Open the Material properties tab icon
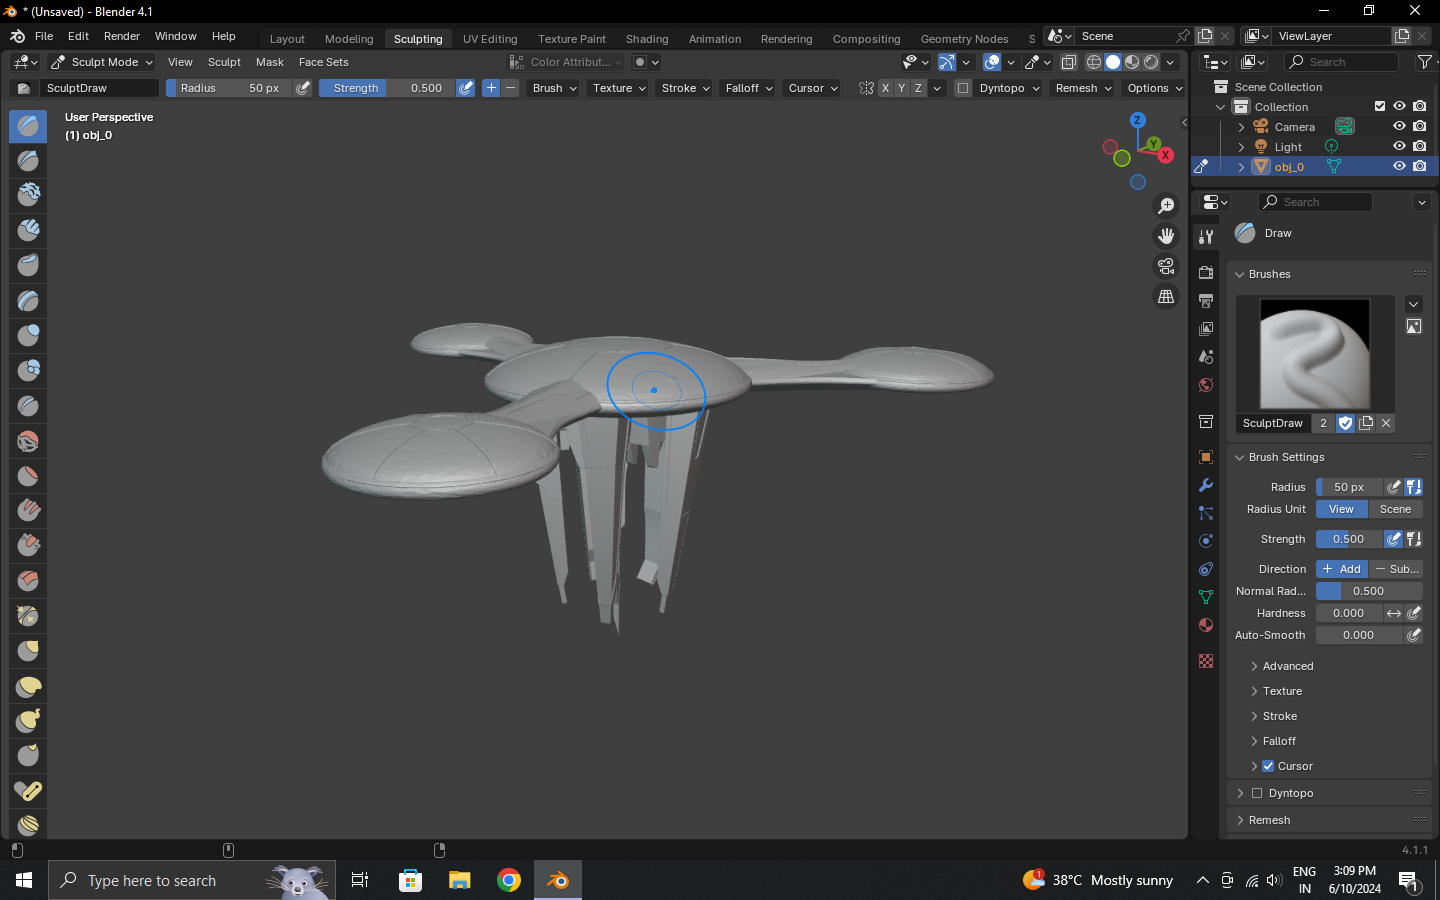Image resolution: width=1440 pixels, height=900 pixels. click(x=1206, y=625)
